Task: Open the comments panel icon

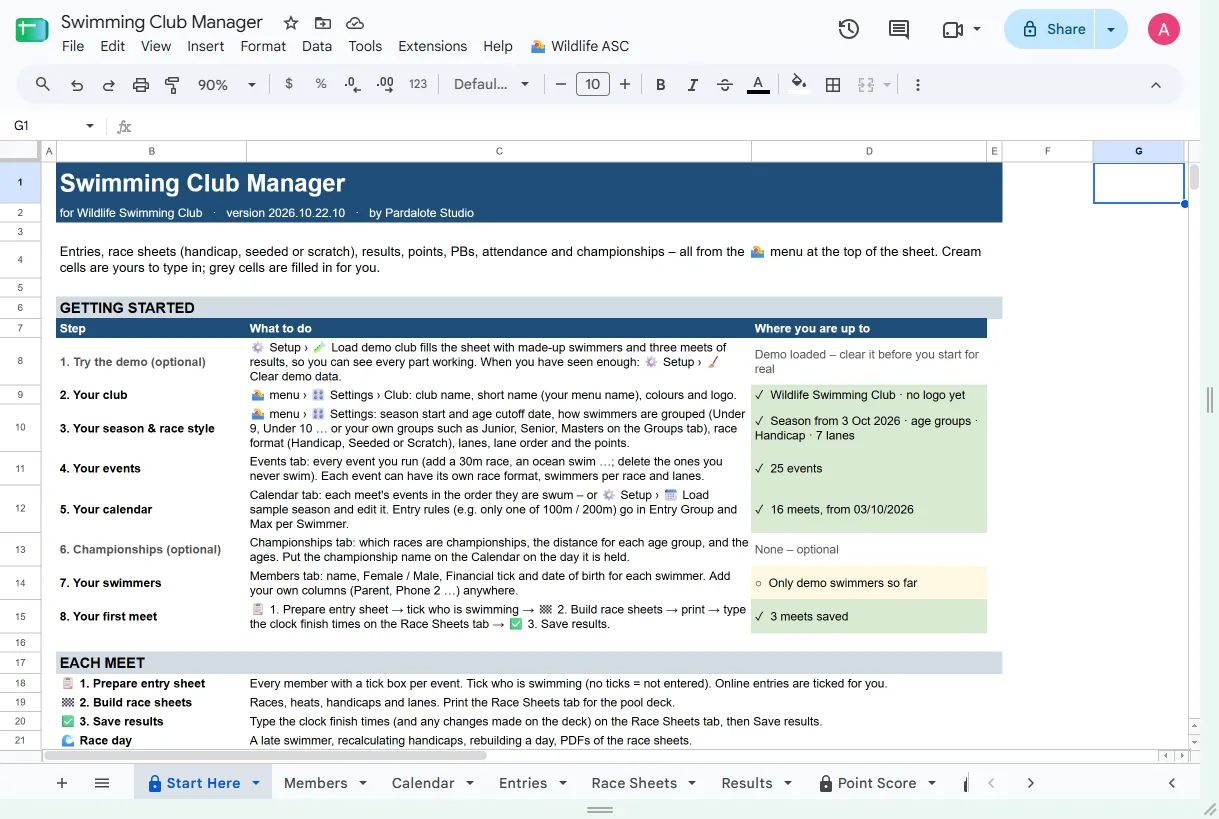Action: (899, 30)
